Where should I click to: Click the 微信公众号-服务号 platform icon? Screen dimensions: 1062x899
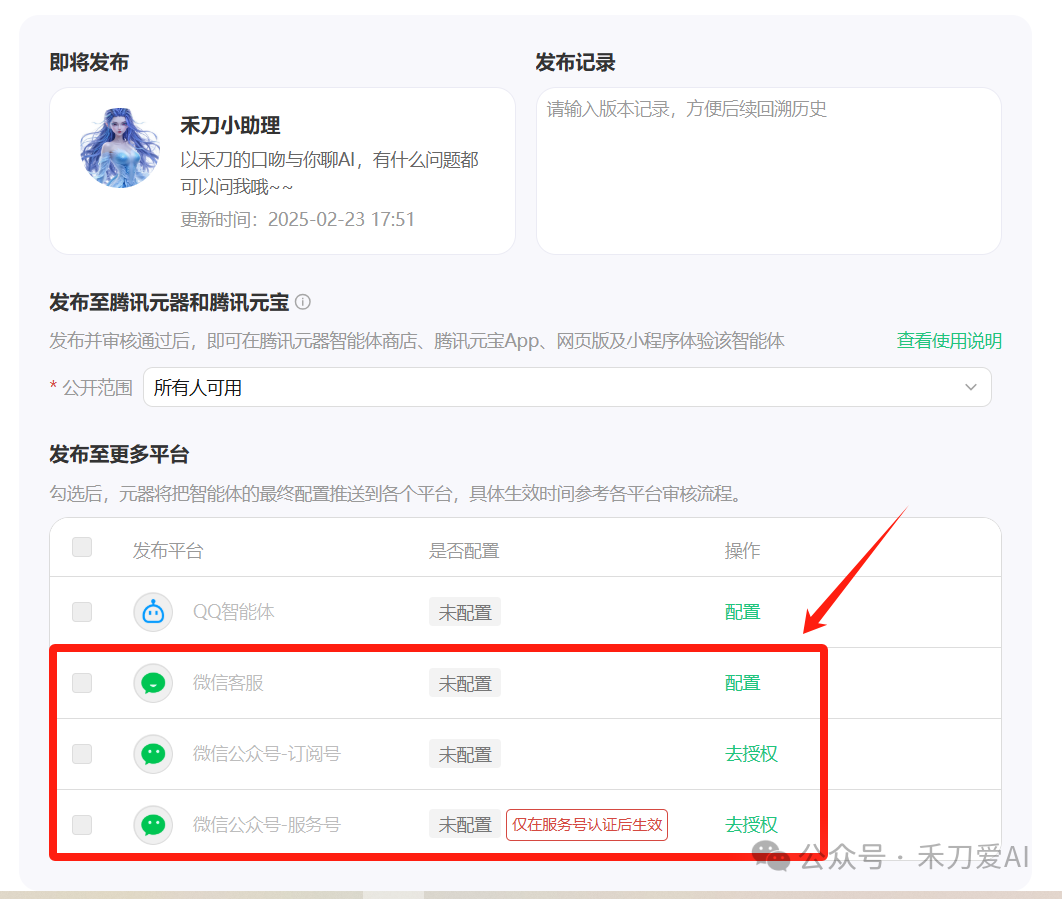(153, 824)
